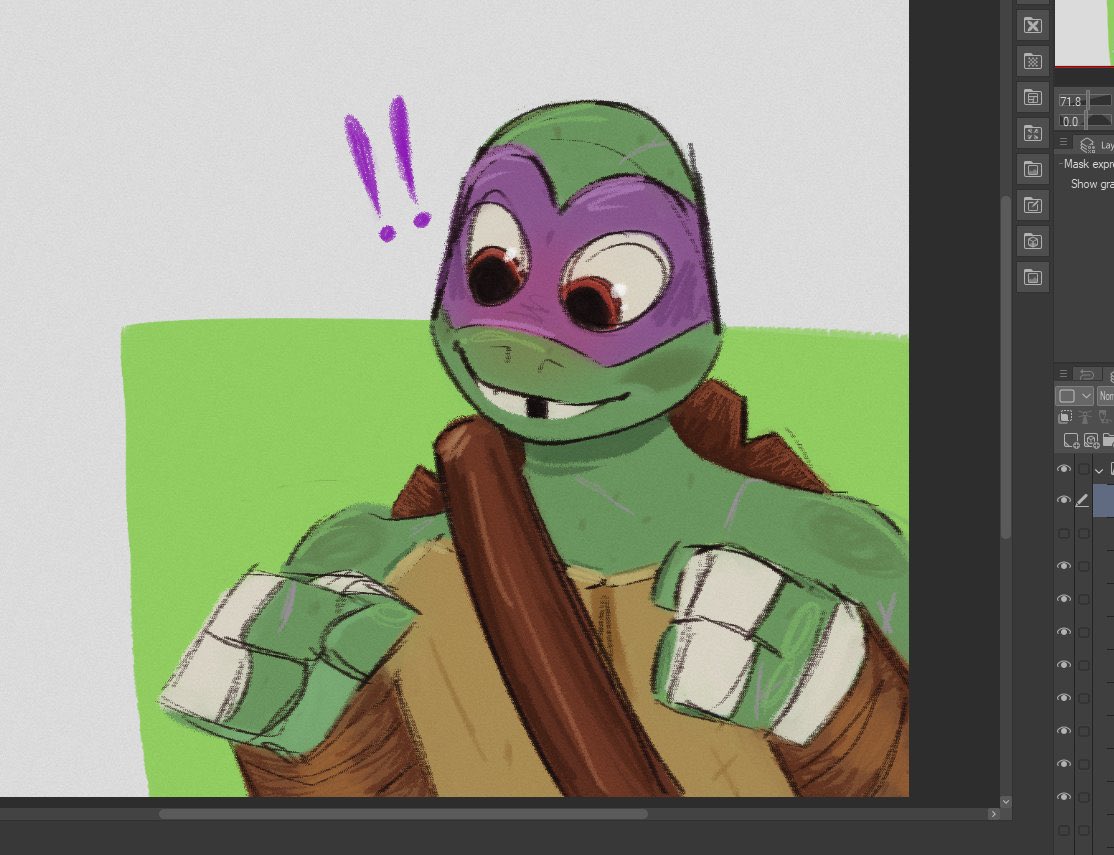
Task: Open the frame layout material folder icon
Action: coord(1032,97)
